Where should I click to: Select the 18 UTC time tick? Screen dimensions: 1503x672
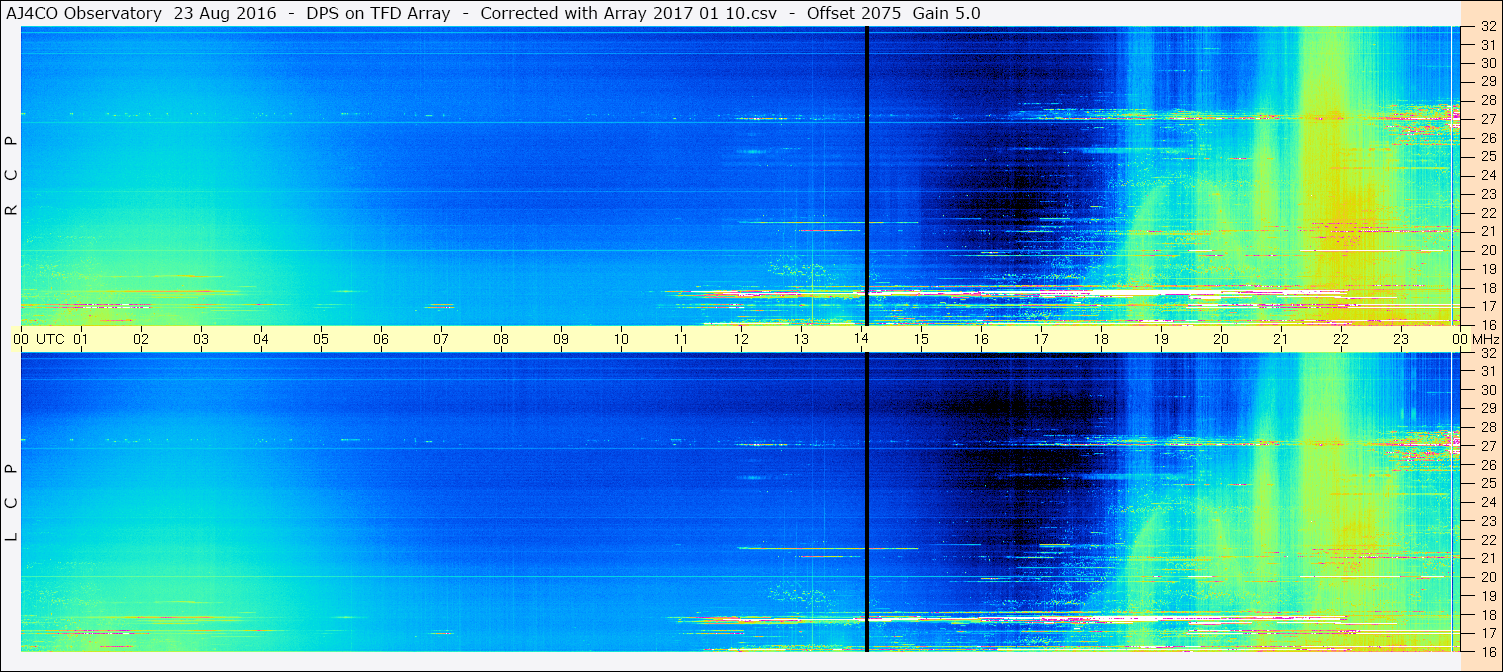[1101, 339]
